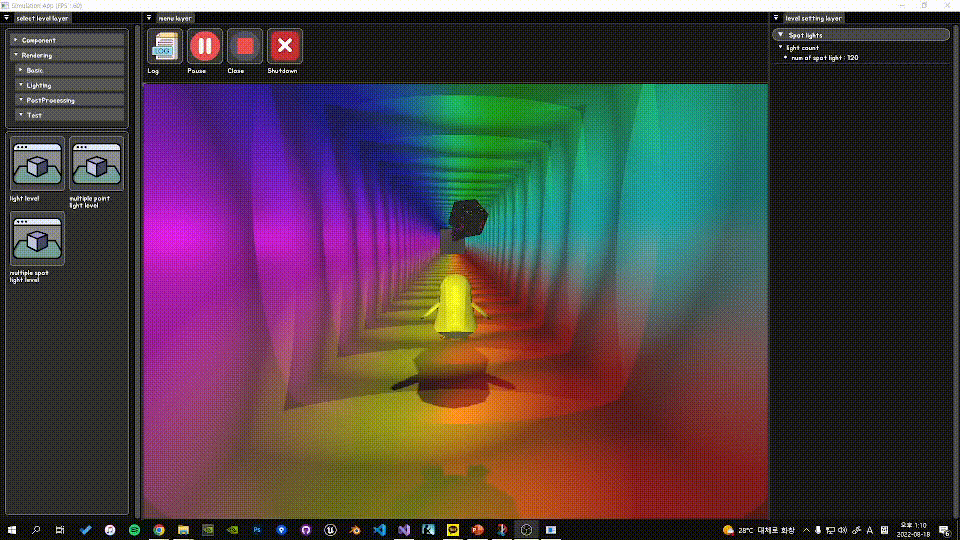
Task: Open the taskbar clock and date
Action: tap(913, 530)
